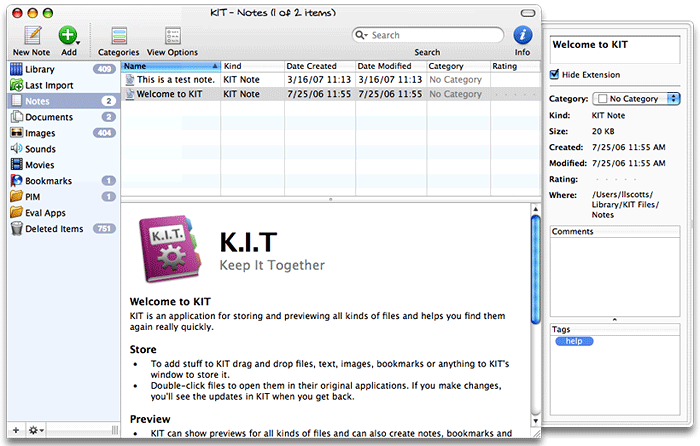This screenshot has width=700, height=446.
Task: Set rating dots in Welcome to KIT row
Action: (x=515, y=94)
